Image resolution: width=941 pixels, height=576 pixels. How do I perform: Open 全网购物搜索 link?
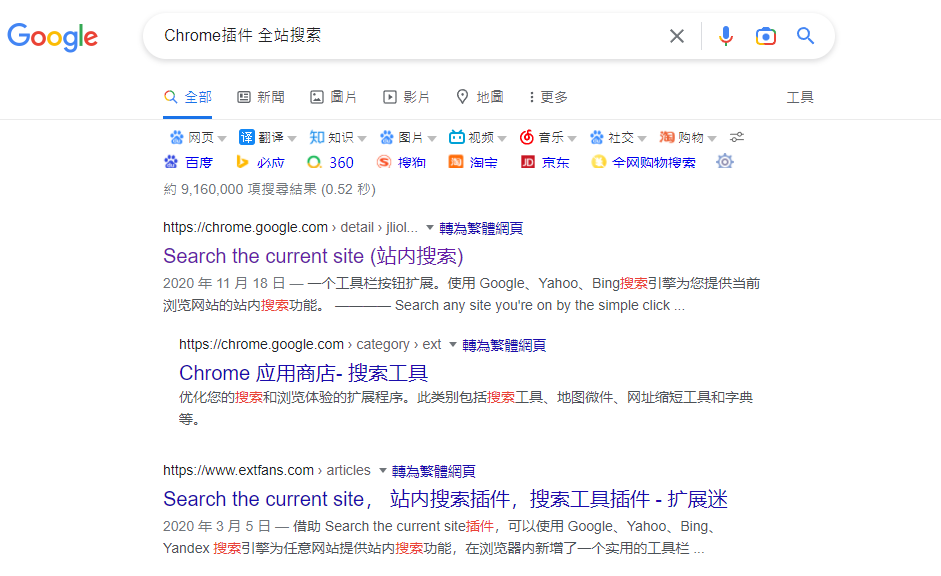[654, 163]
